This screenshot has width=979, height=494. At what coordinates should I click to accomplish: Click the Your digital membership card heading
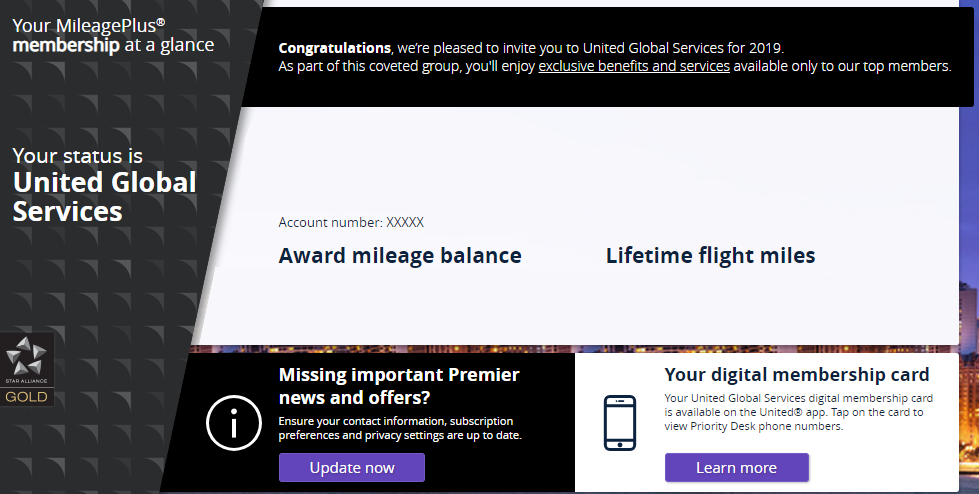click(797, 375)
